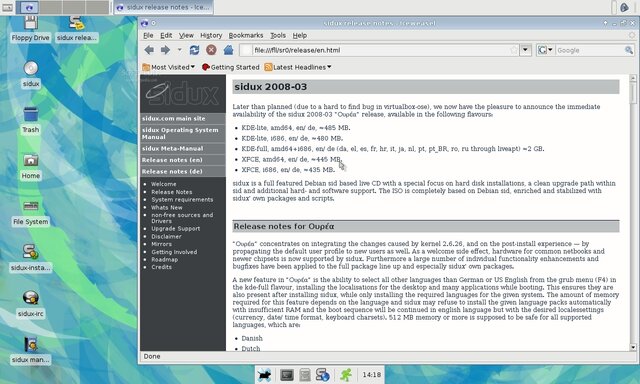640x384 pixels.
Task: Select the sidux release notes taskbar button
Action: tap(163, 7)
